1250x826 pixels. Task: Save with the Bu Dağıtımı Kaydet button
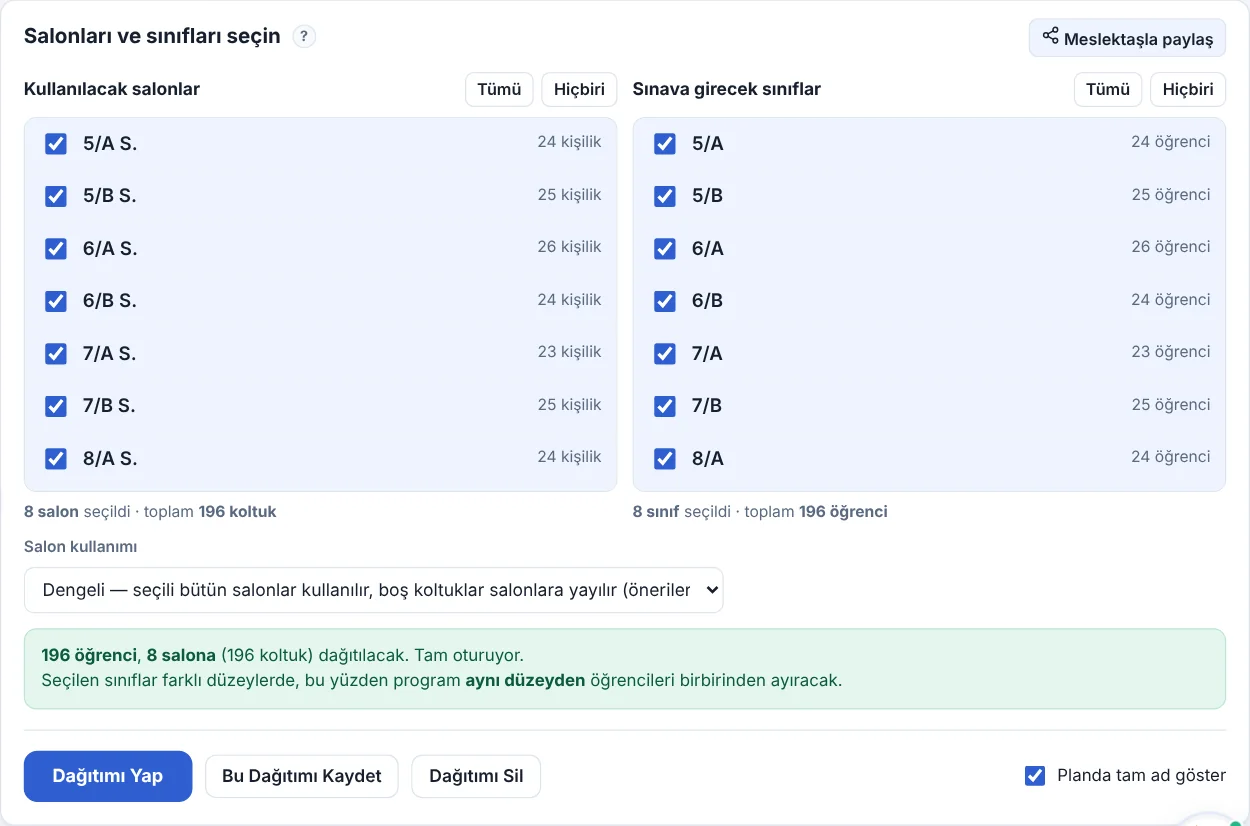coord(302,776)
